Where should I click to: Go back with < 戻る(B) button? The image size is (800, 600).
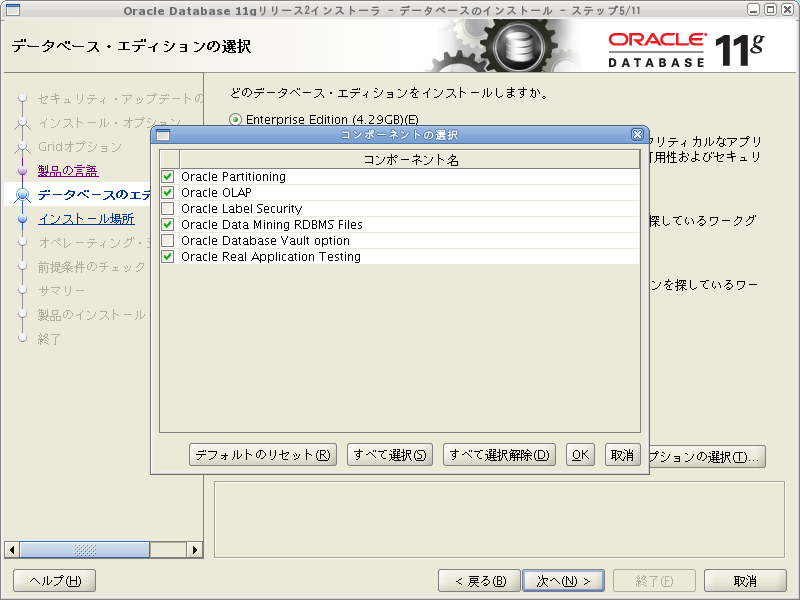pyautogui.click(x=480, y=581)
